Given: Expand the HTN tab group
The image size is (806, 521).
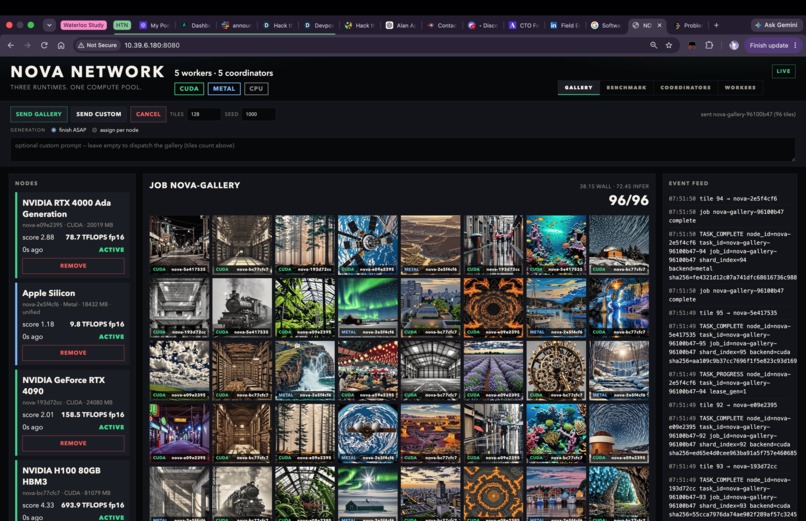Looking at the screenshot, I should click(x=122, y=25).
